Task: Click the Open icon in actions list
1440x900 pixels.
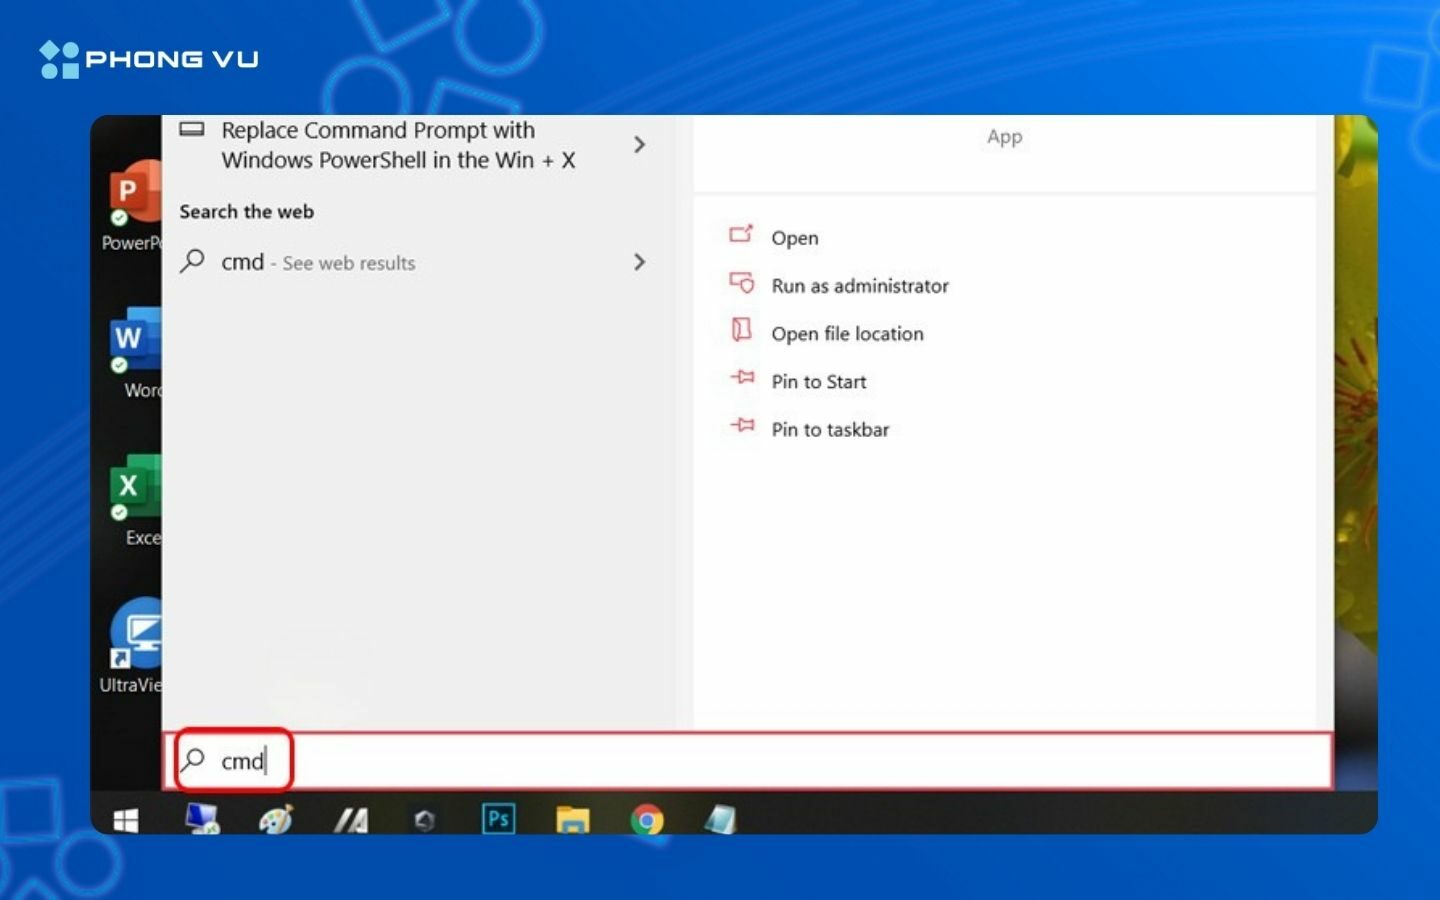Action: click(741, 234)
